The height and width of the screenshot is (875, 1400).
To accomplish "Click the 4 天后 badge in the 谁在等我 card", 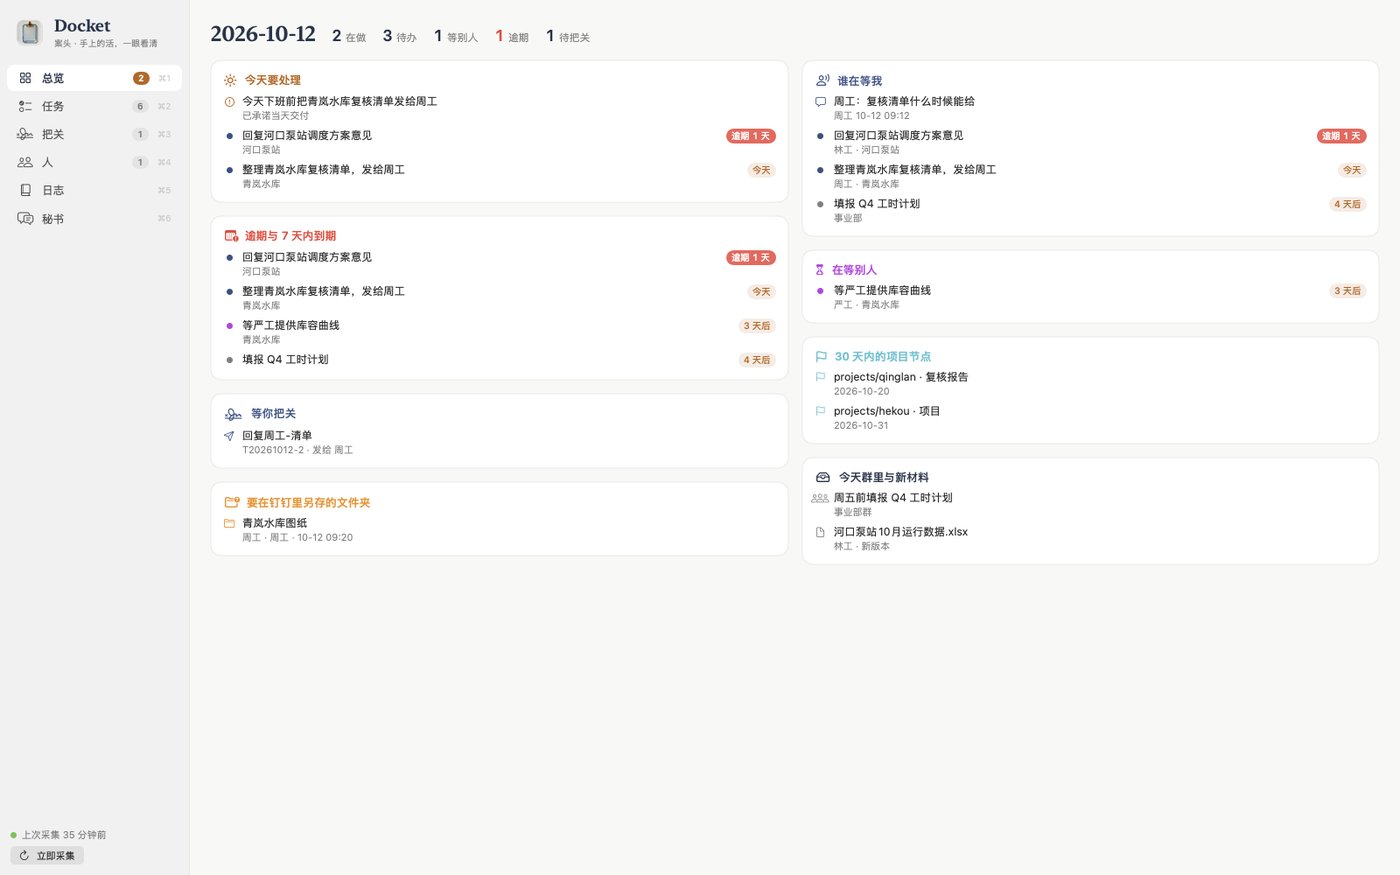I will (x=1348, y=204).
